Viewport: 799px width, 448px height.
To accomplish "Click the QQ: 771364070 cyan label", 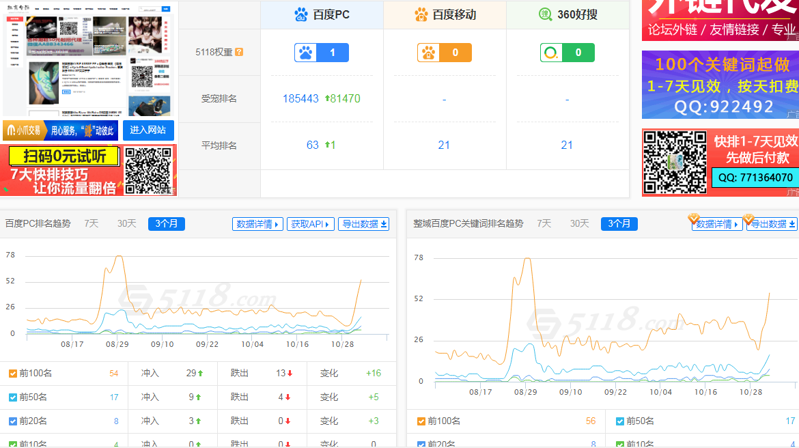I will click(x=755, y=177).
